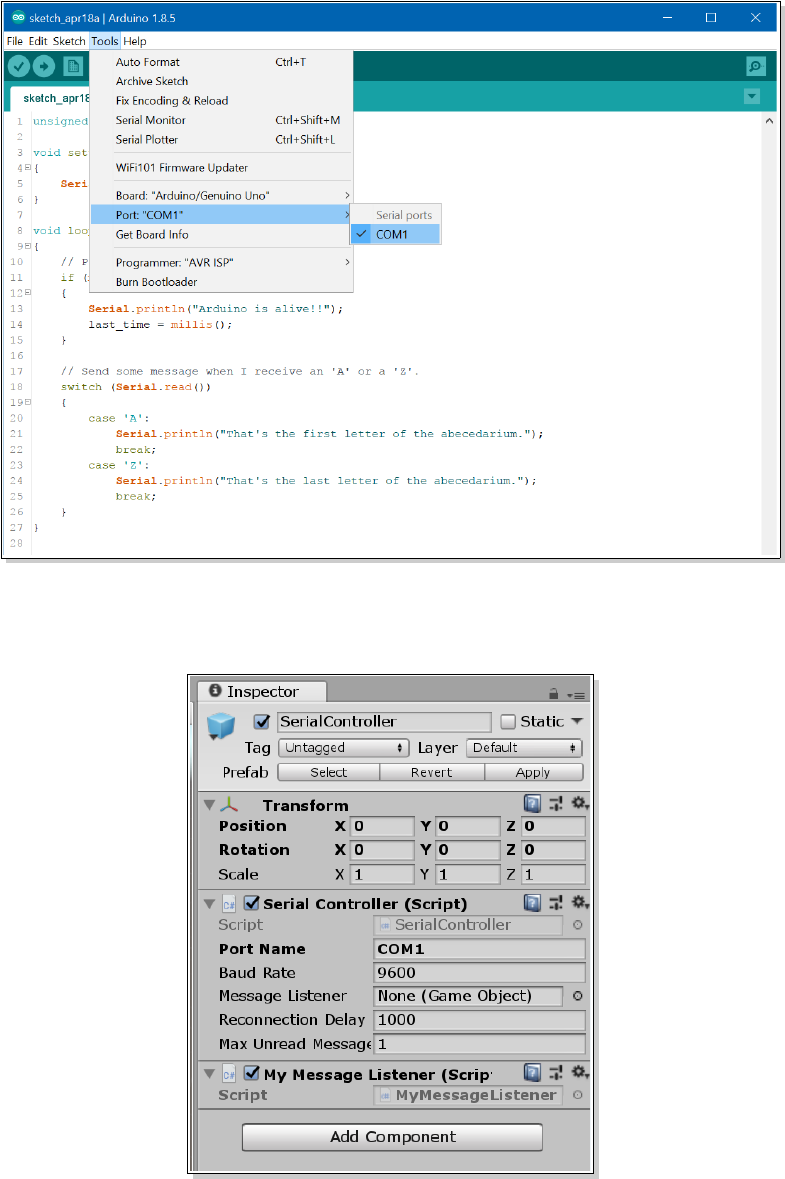Click the Arduino editor scroll up arrow

(768, 121)
